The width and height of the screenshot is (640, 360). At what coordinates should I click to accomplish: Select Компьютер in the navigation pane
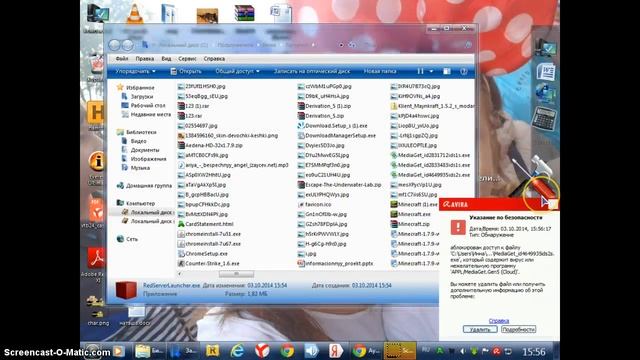136,203
